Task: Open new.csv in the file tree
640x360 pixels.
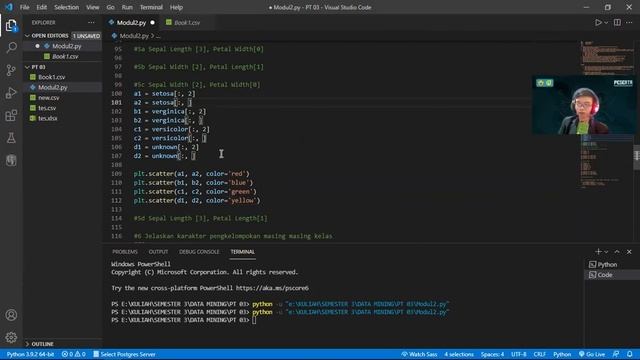Action: (x=49, y=98)
